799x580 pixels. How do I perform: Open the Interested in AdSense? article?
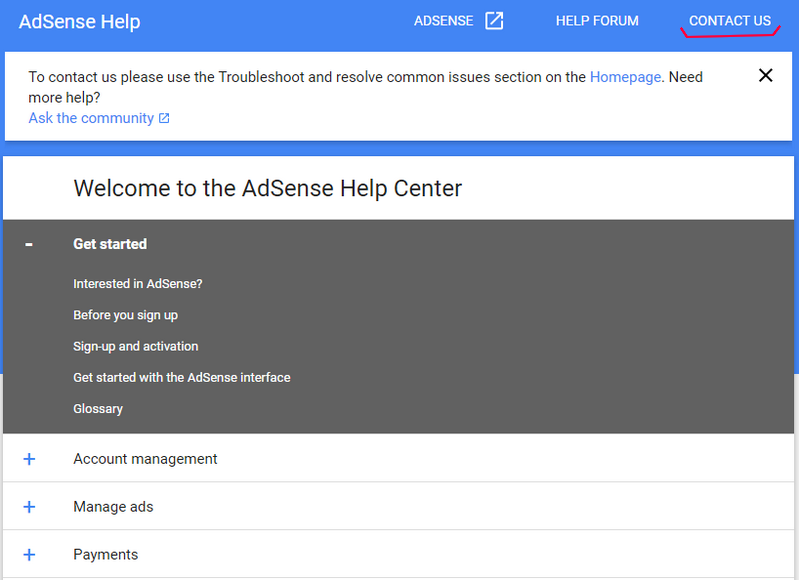point(138,284)
